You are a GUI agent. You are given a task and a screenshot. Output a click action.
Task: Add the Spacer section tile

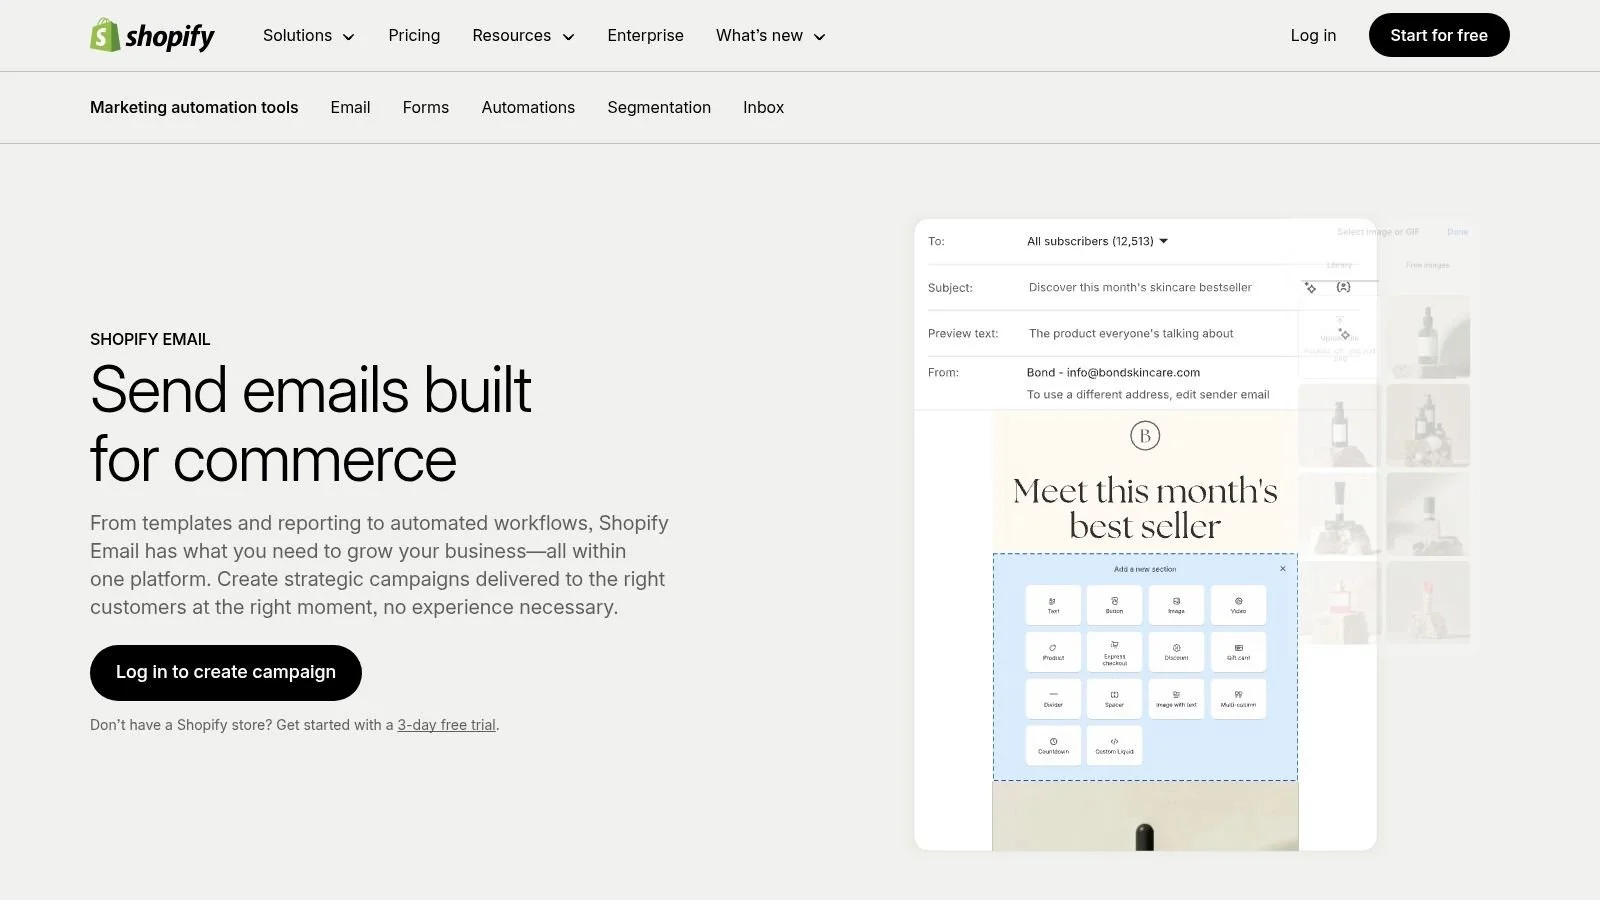click(x=1114, y=699)
